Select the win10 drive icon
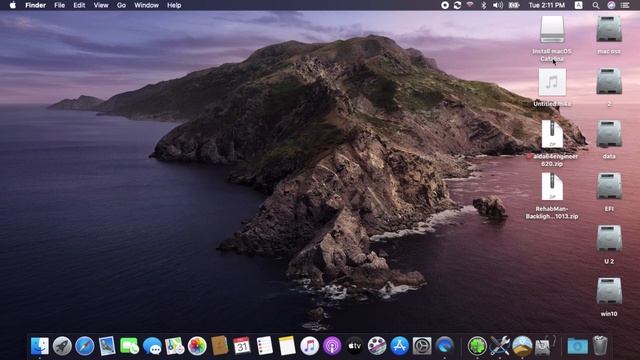This screenshot has height=360, width=640. coord(609,297)
